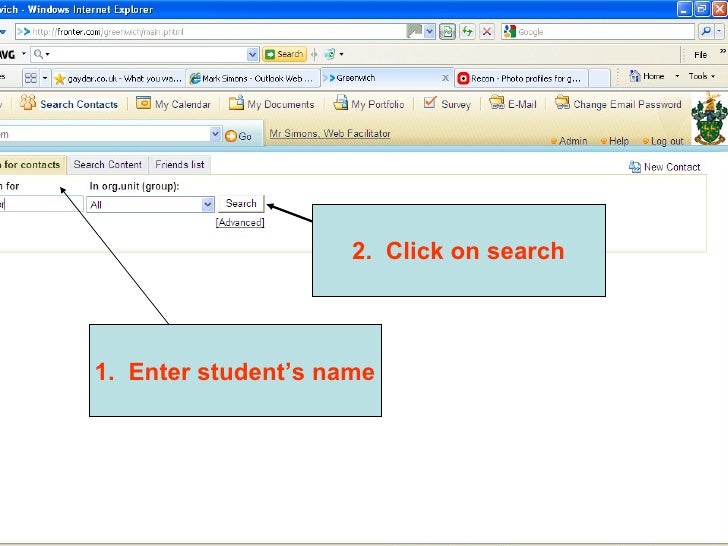The height and width of the screenshot is (546, 728).
Task: Click the New Contact icon
Action: click(635, 167)
